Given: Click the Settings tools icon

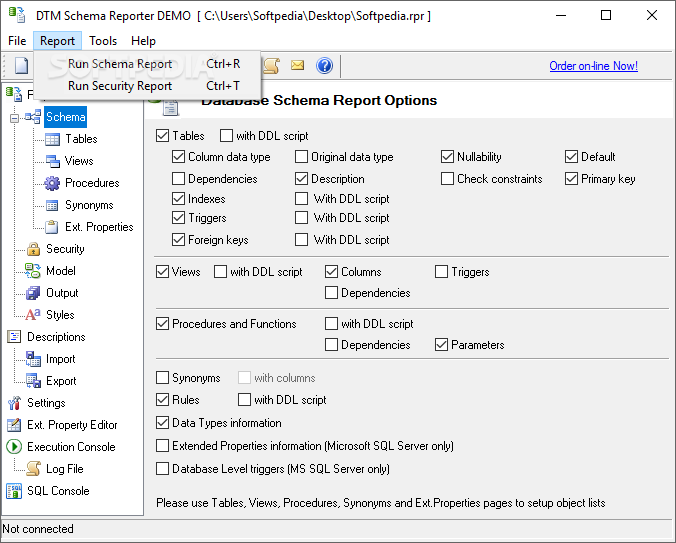Looking at the screenshot, I should pos(14,403).
